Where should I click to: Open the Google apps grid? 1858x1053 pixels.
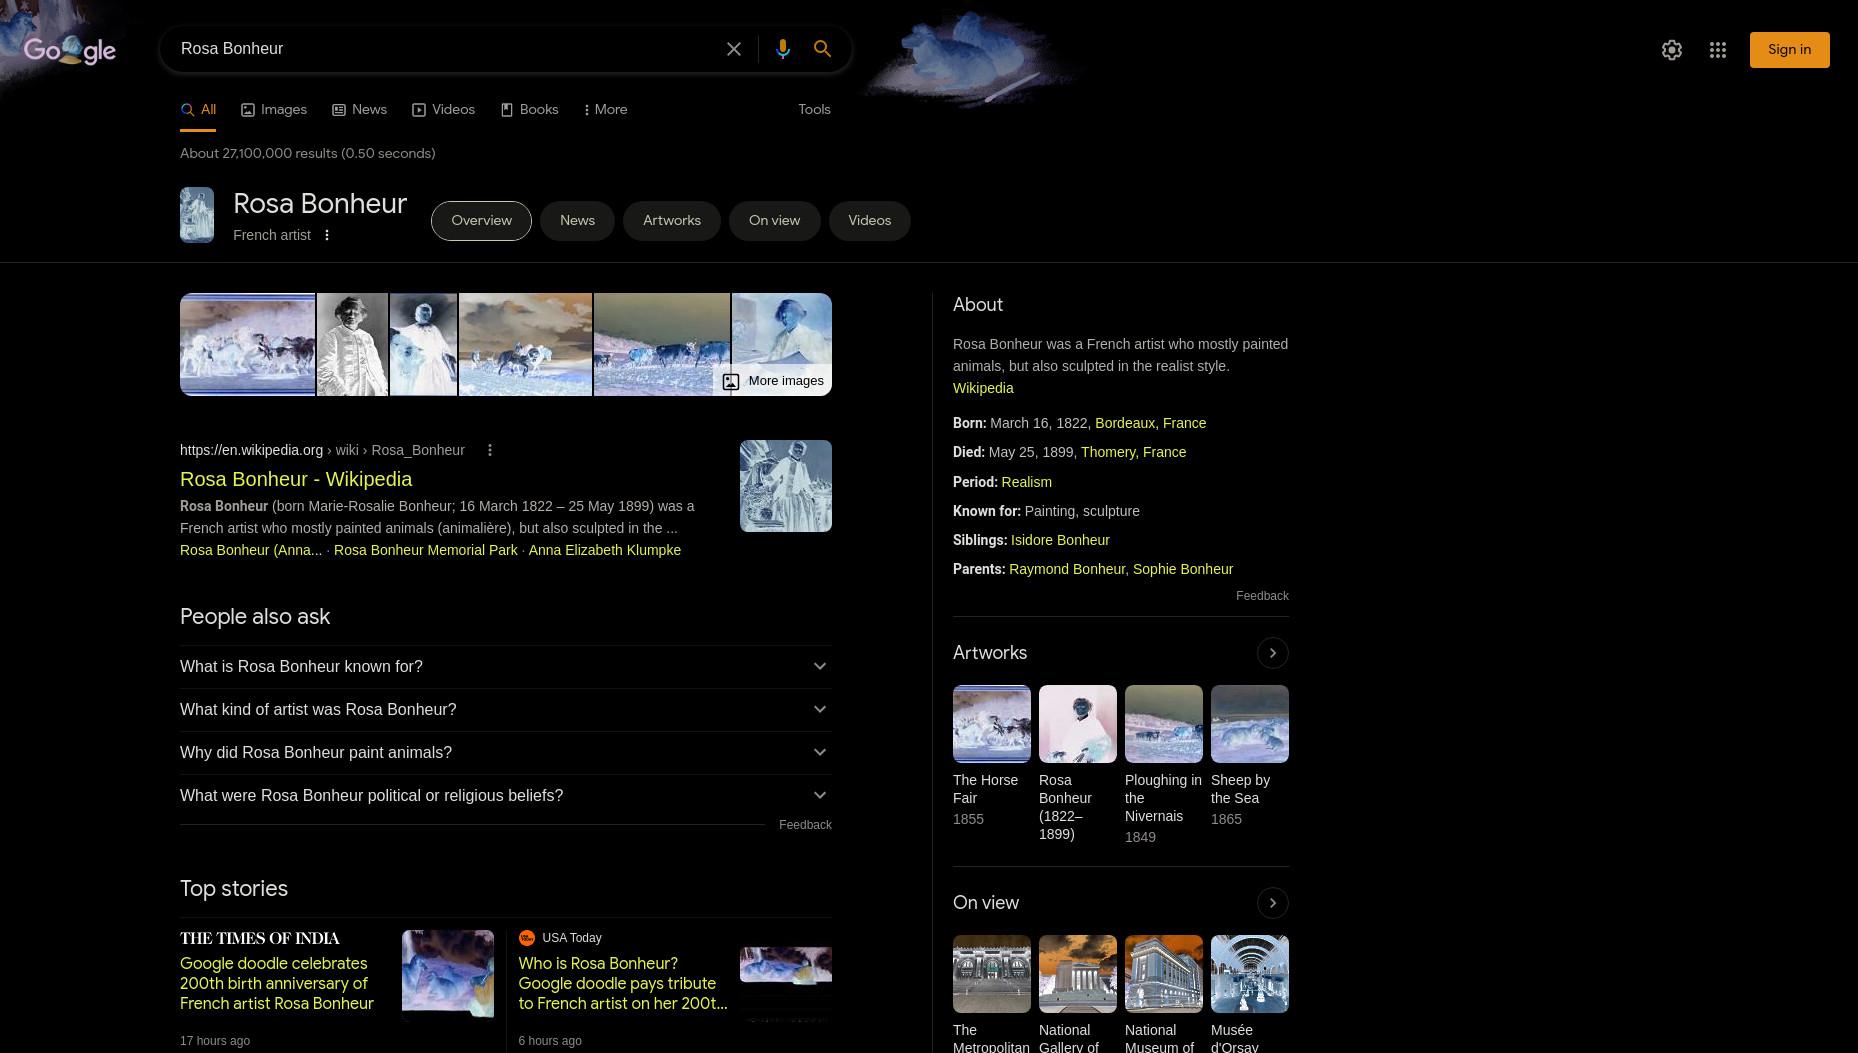tap(1718, 50)
